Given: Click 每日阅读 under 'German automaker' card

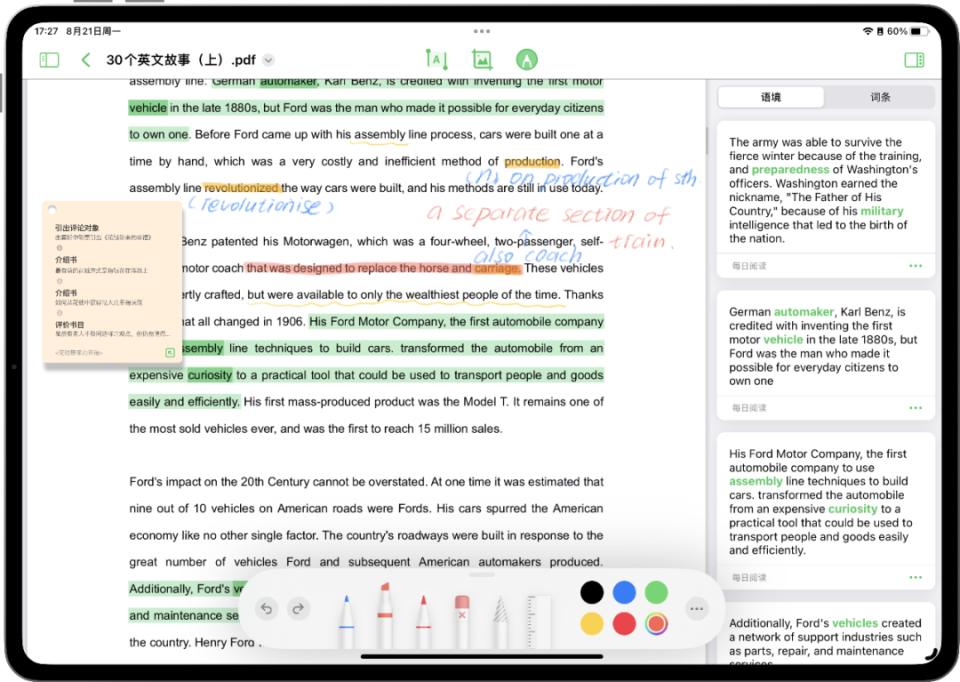Looking at the screenshot, I should coord(749,408).
